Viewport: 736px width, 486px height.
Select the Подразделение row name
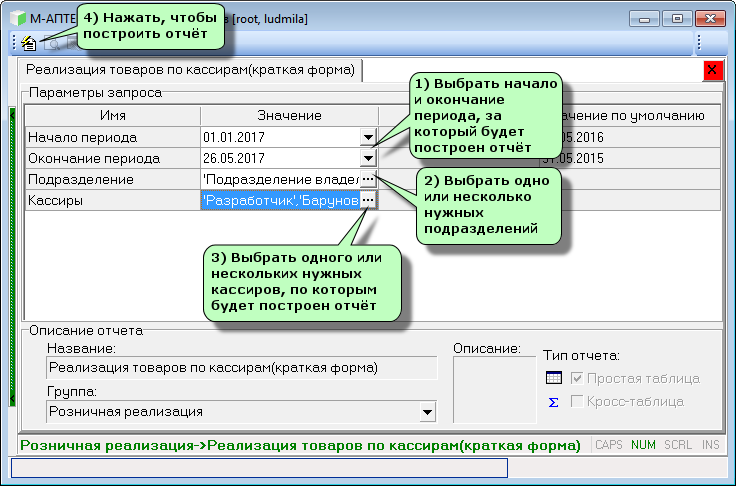pyautogui.click(x=113, y=179)
